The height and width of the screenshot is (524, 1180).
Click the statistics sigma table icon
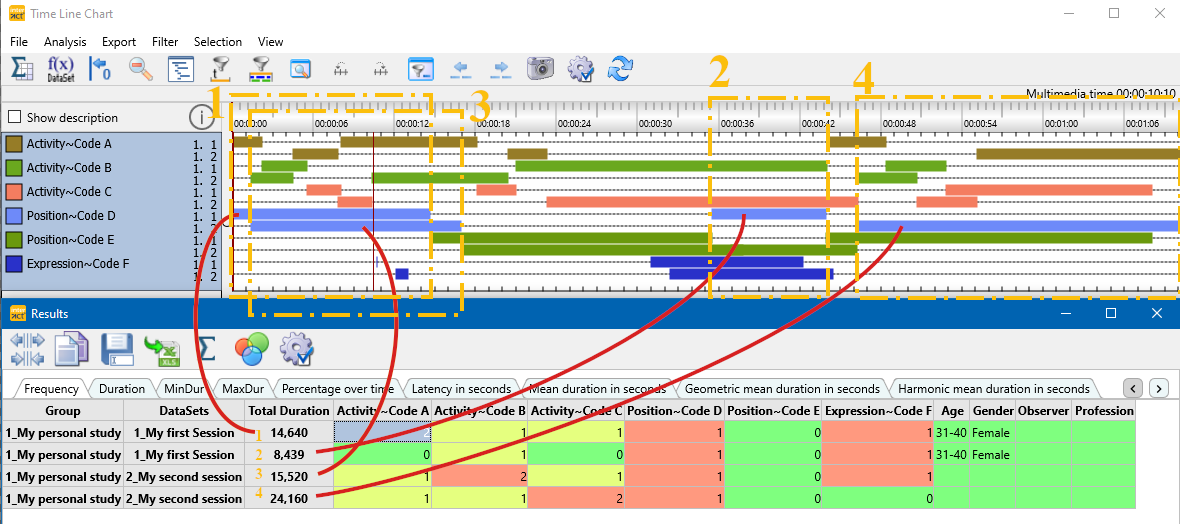tap(21, 69)
